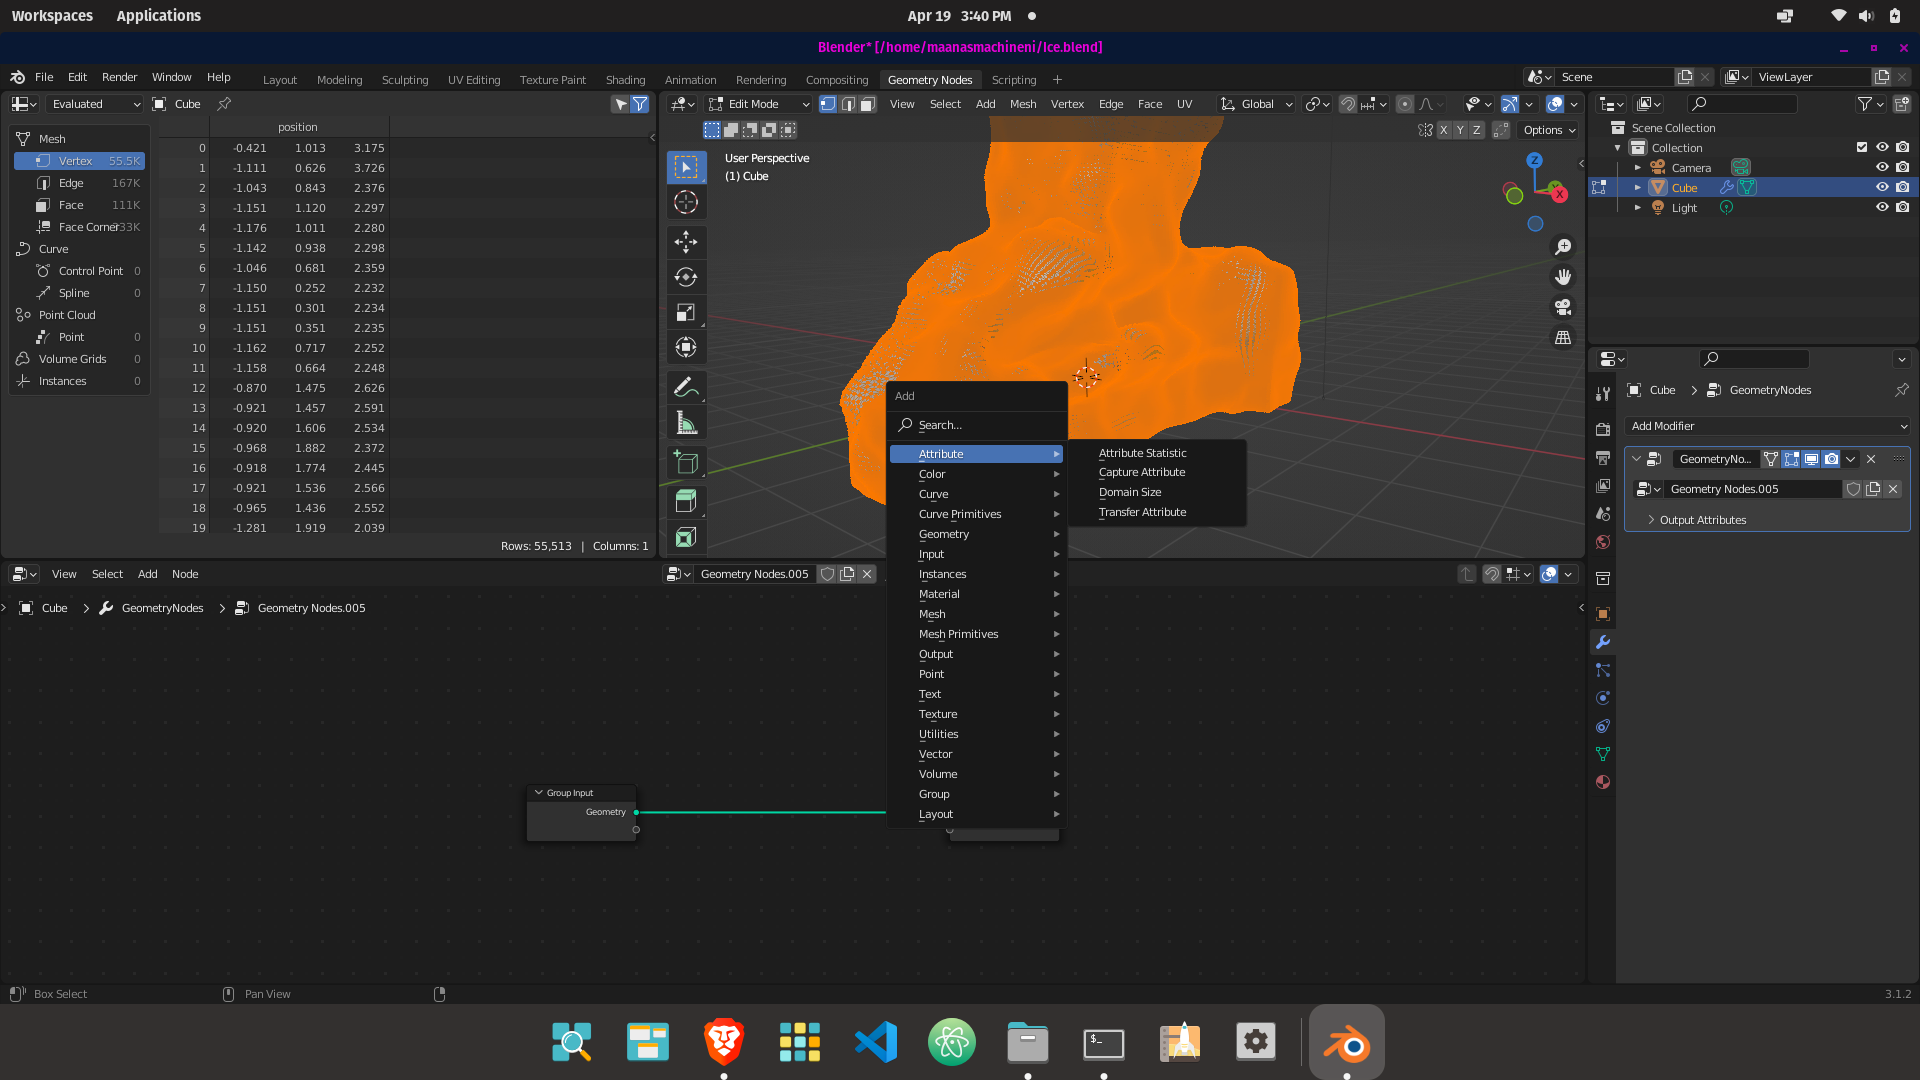1920x1080 pixels.
Task: Open the Output properties tab
Action: 1603,458
